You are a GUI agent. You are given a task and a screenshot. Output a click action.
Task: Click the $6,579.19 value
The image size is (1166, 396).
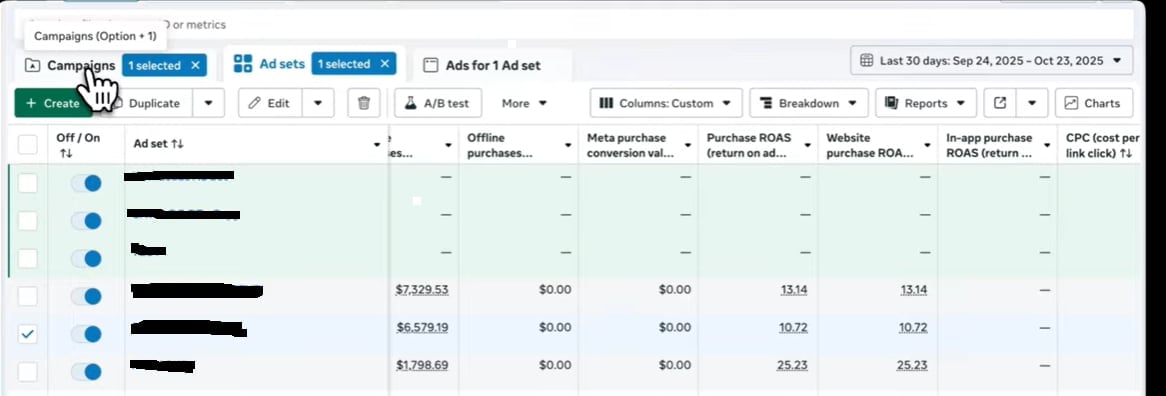point(422,327)
